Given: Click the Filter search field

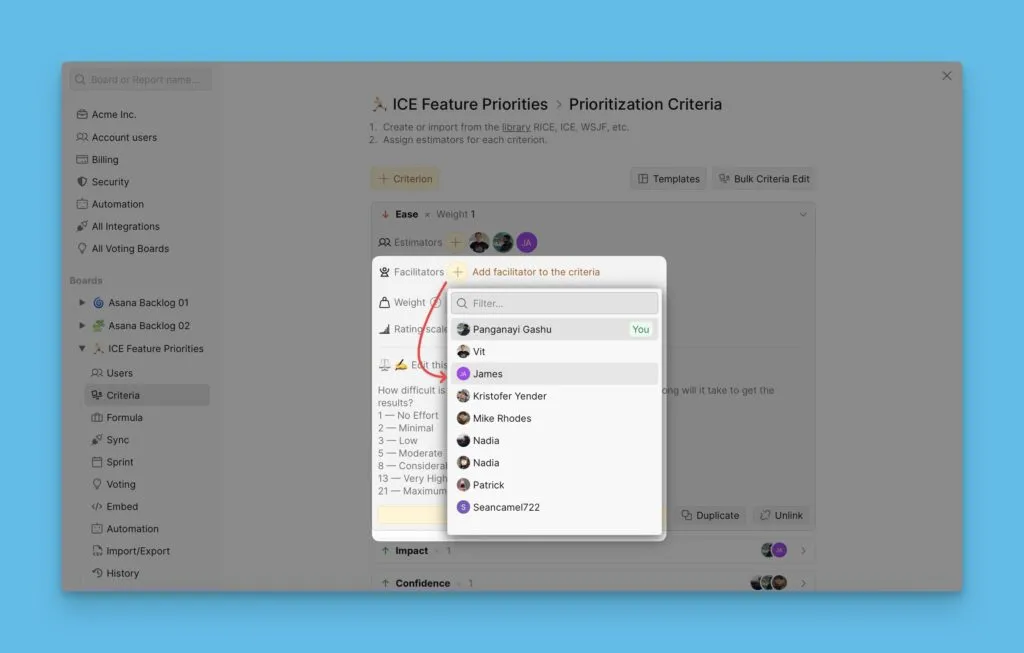Looking at the screenshot, I should (554, 303).
